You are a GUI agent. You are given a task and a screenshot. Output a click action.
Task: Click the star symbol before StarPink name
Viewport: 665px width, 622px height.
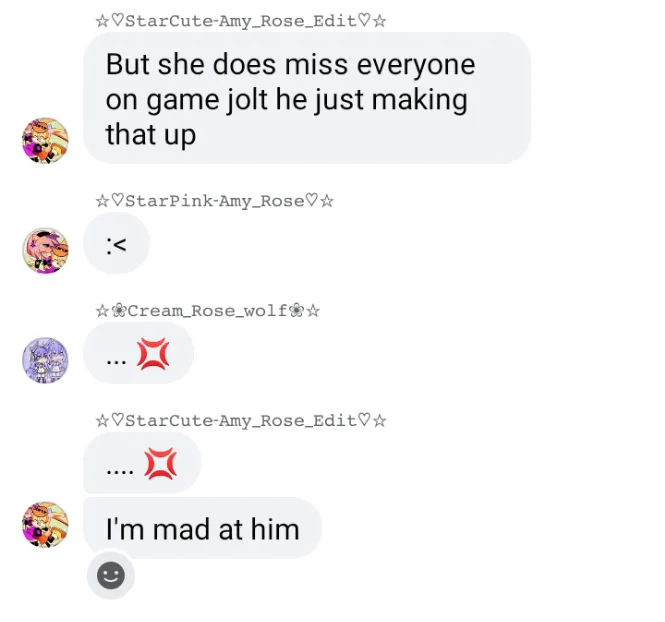(102, 201)
